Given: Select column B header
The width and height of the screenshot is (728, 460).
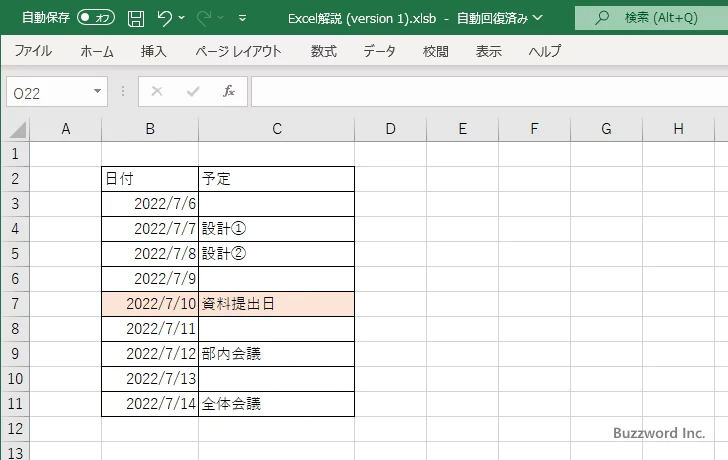Looking at the screenshot, I should (150, 129).
